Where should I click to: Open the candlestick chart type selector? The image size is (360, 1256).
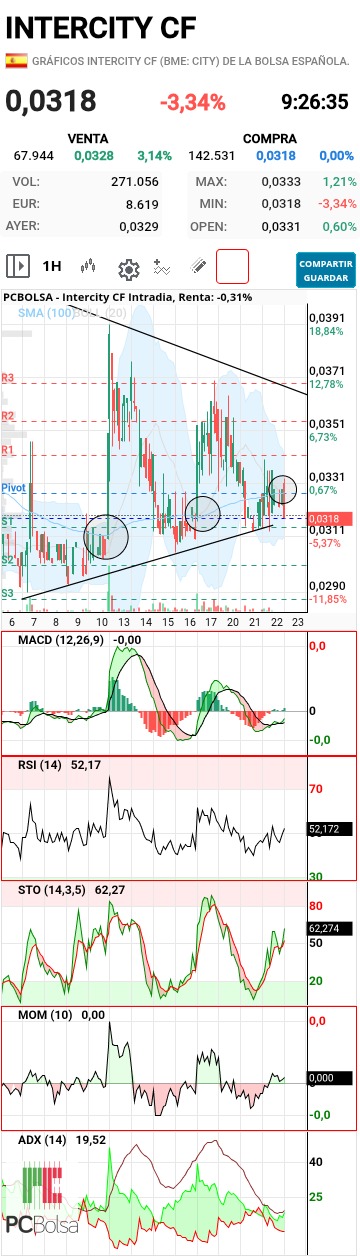[90, 267]
